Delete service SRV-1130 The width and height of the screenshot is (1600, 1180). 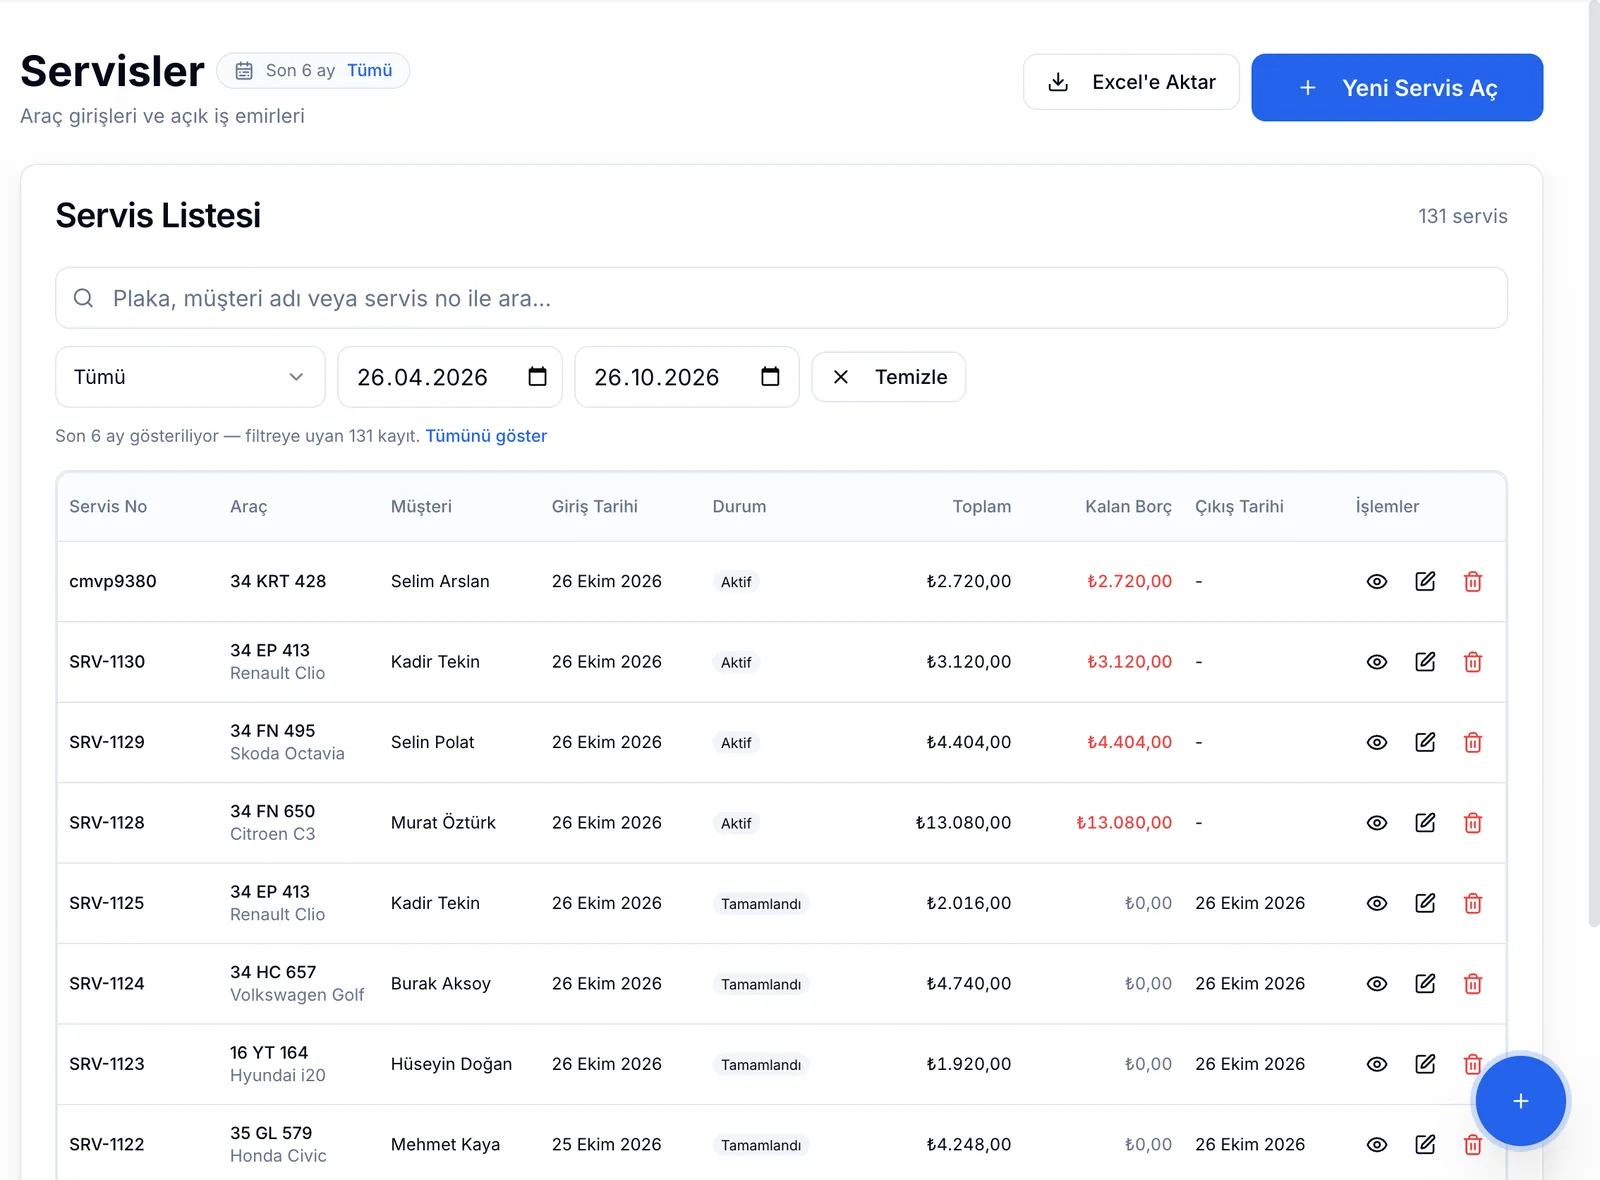click(x=1473, y=662)
